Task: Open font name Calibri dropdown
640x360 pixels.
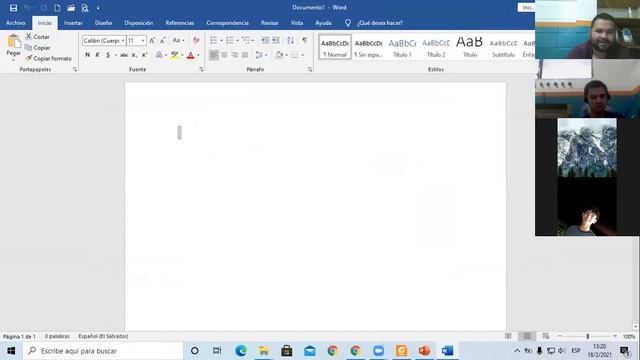Action: pyautogui.click(x=123, y=40)
